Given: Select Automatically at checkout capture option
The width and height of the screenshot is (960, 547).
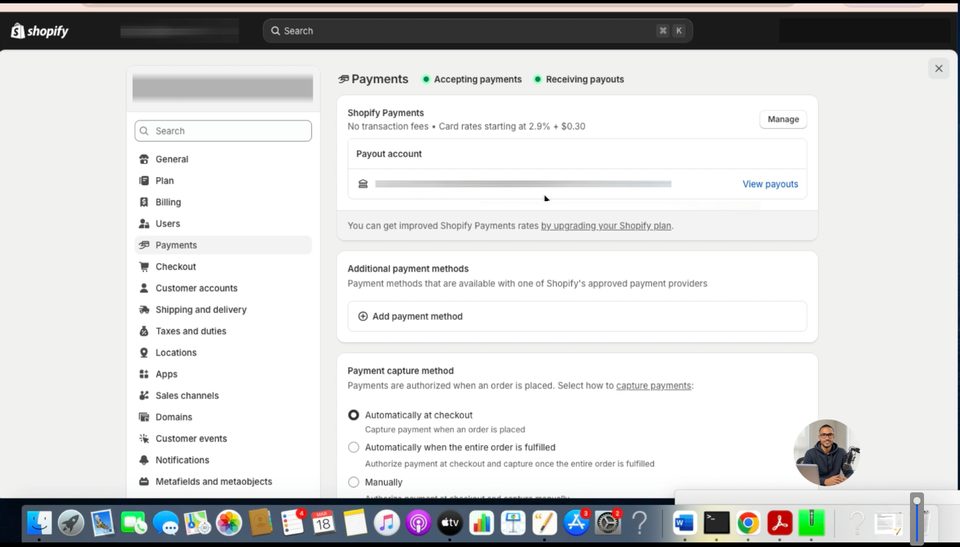Looking at the screenshot, I should [353, 415].
